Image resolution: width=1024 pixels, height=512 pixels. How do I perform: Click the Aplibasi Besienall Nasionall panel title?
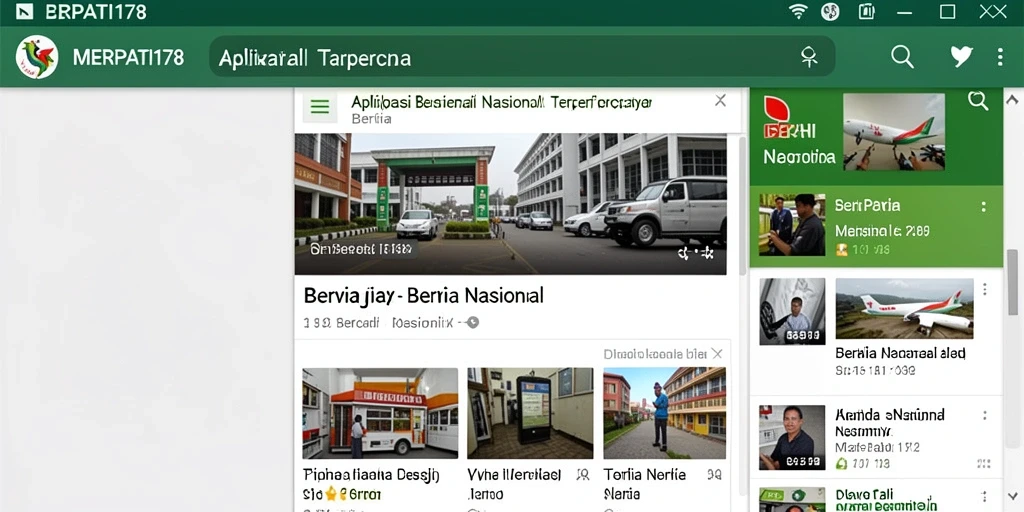502,102
